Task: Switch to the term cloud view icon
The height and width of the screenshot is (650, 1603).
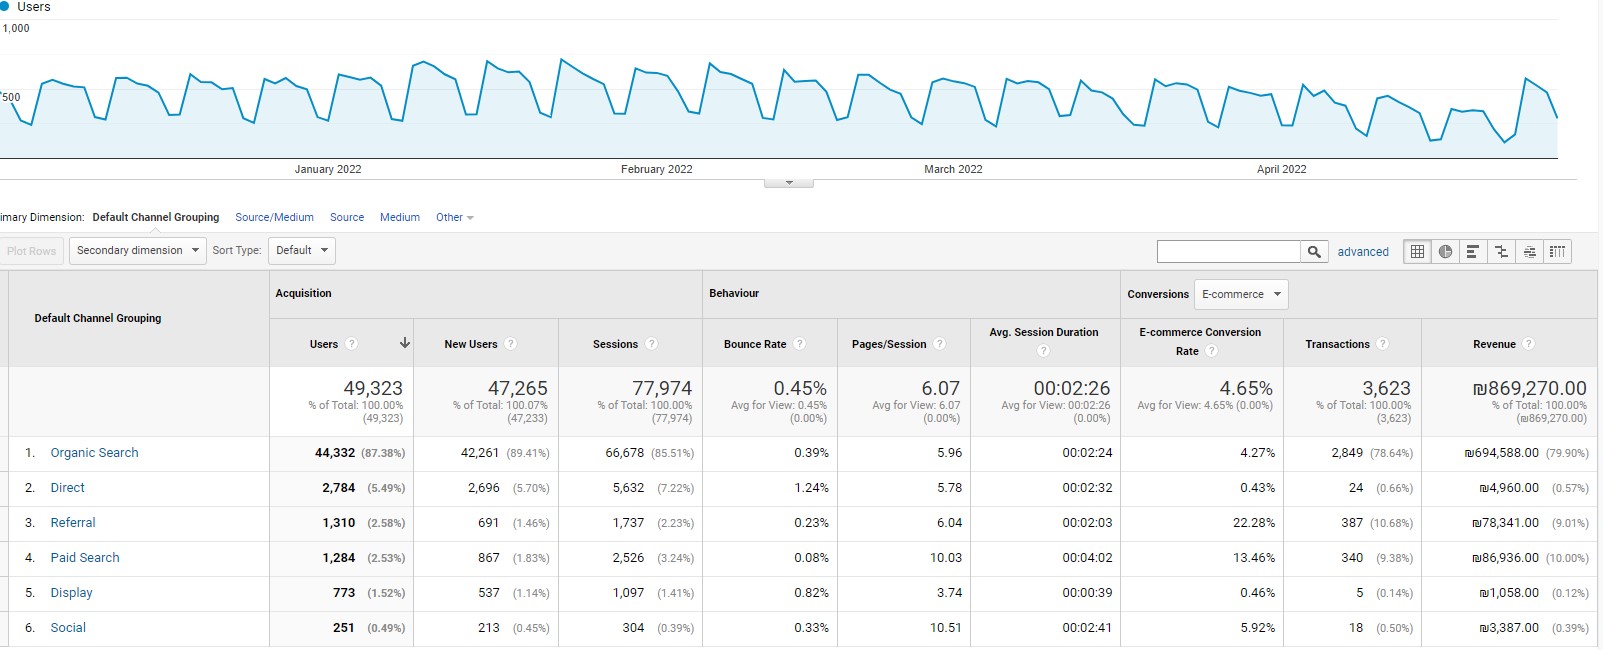Action: tap(1529, 252)
